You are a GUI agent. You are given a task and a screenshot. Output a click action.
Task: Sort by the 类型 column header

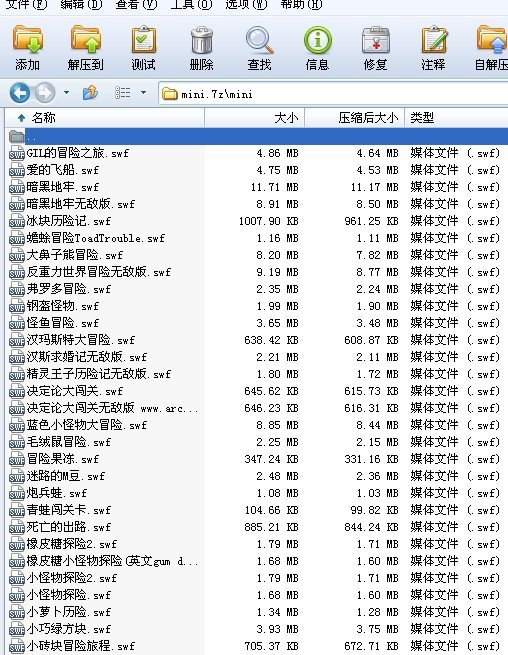[x=456, y=118]
